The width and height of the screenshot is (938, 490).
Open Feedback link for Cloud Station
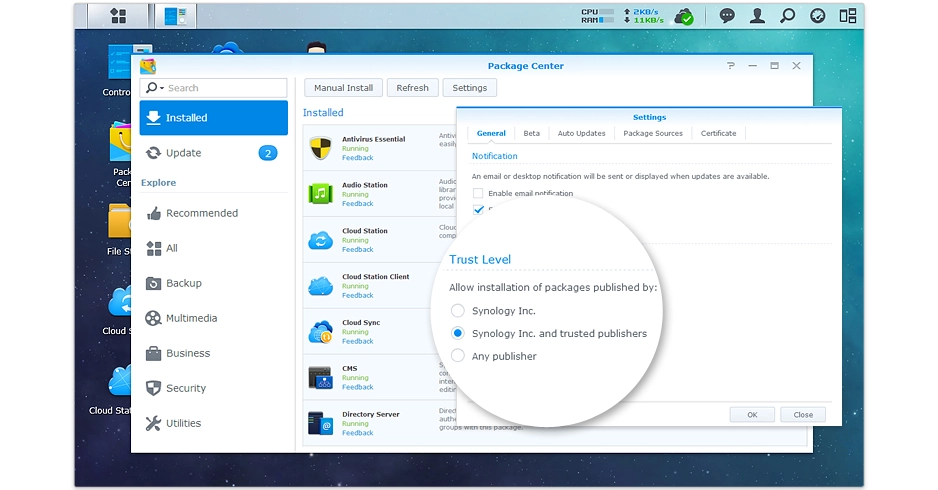(358, 249)
